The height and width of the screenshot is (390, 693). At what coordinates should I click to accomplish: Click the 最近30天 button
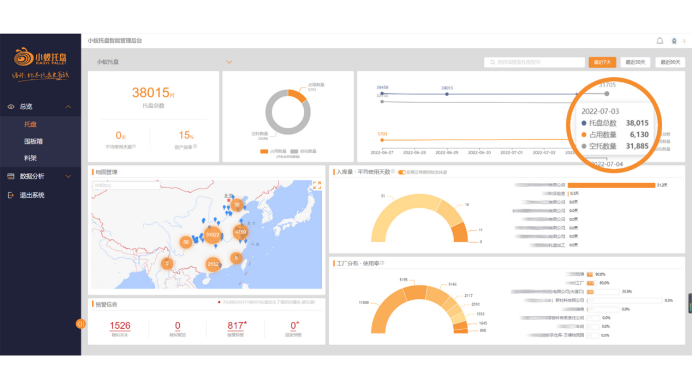tap(636, 62)
